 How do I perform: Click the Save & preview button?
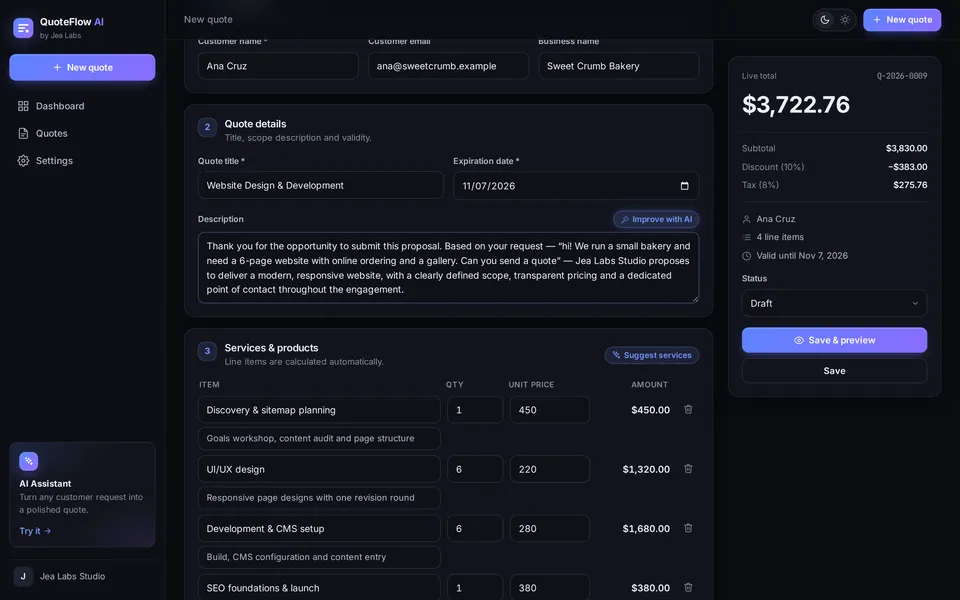click(834, 340)
